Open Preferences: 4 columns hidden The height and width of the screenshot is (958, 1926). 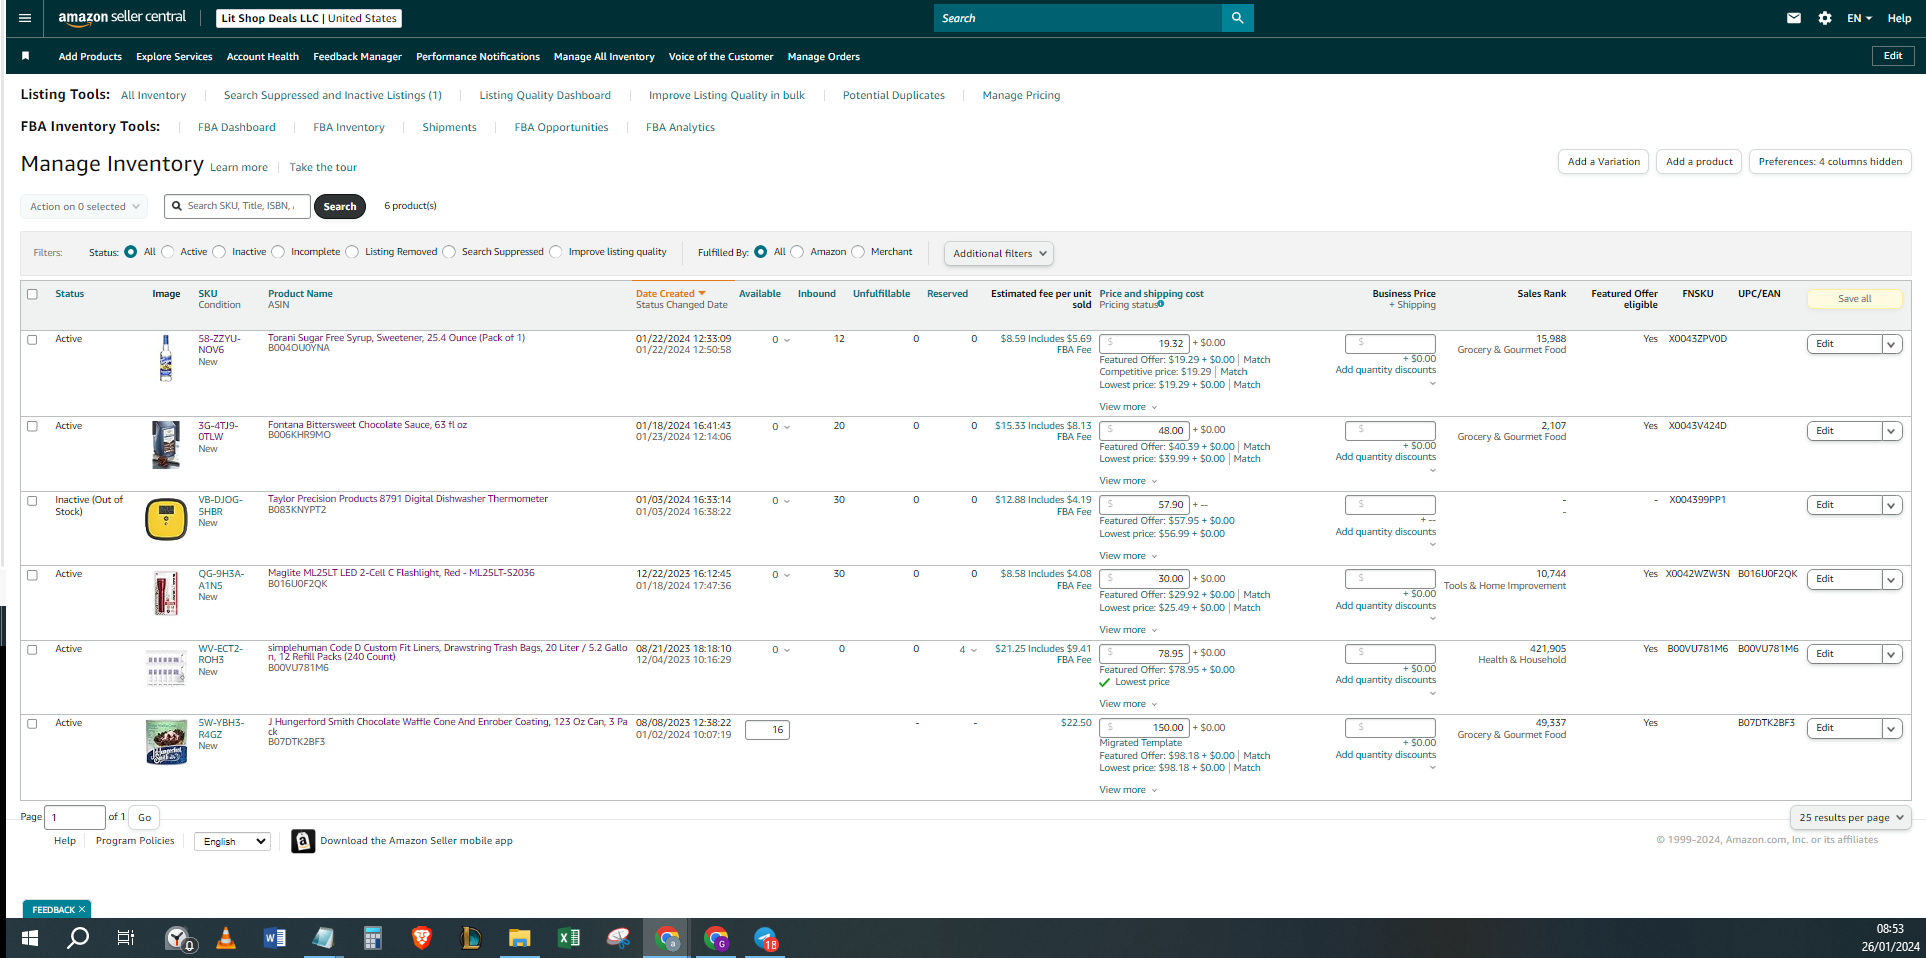(1830, 162)
